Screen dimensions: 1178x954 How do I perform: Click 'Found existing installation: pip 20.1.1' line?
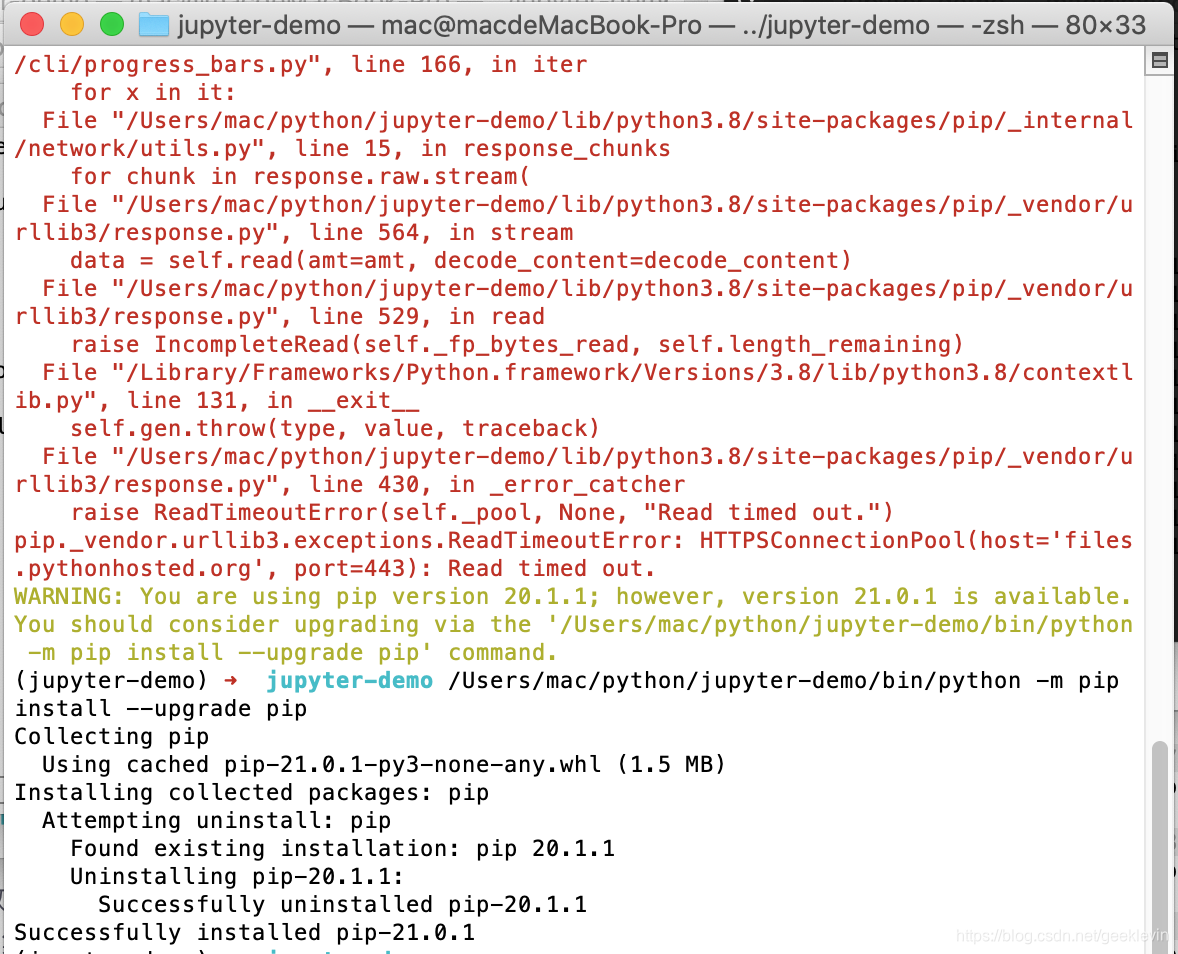coord(343,848)
